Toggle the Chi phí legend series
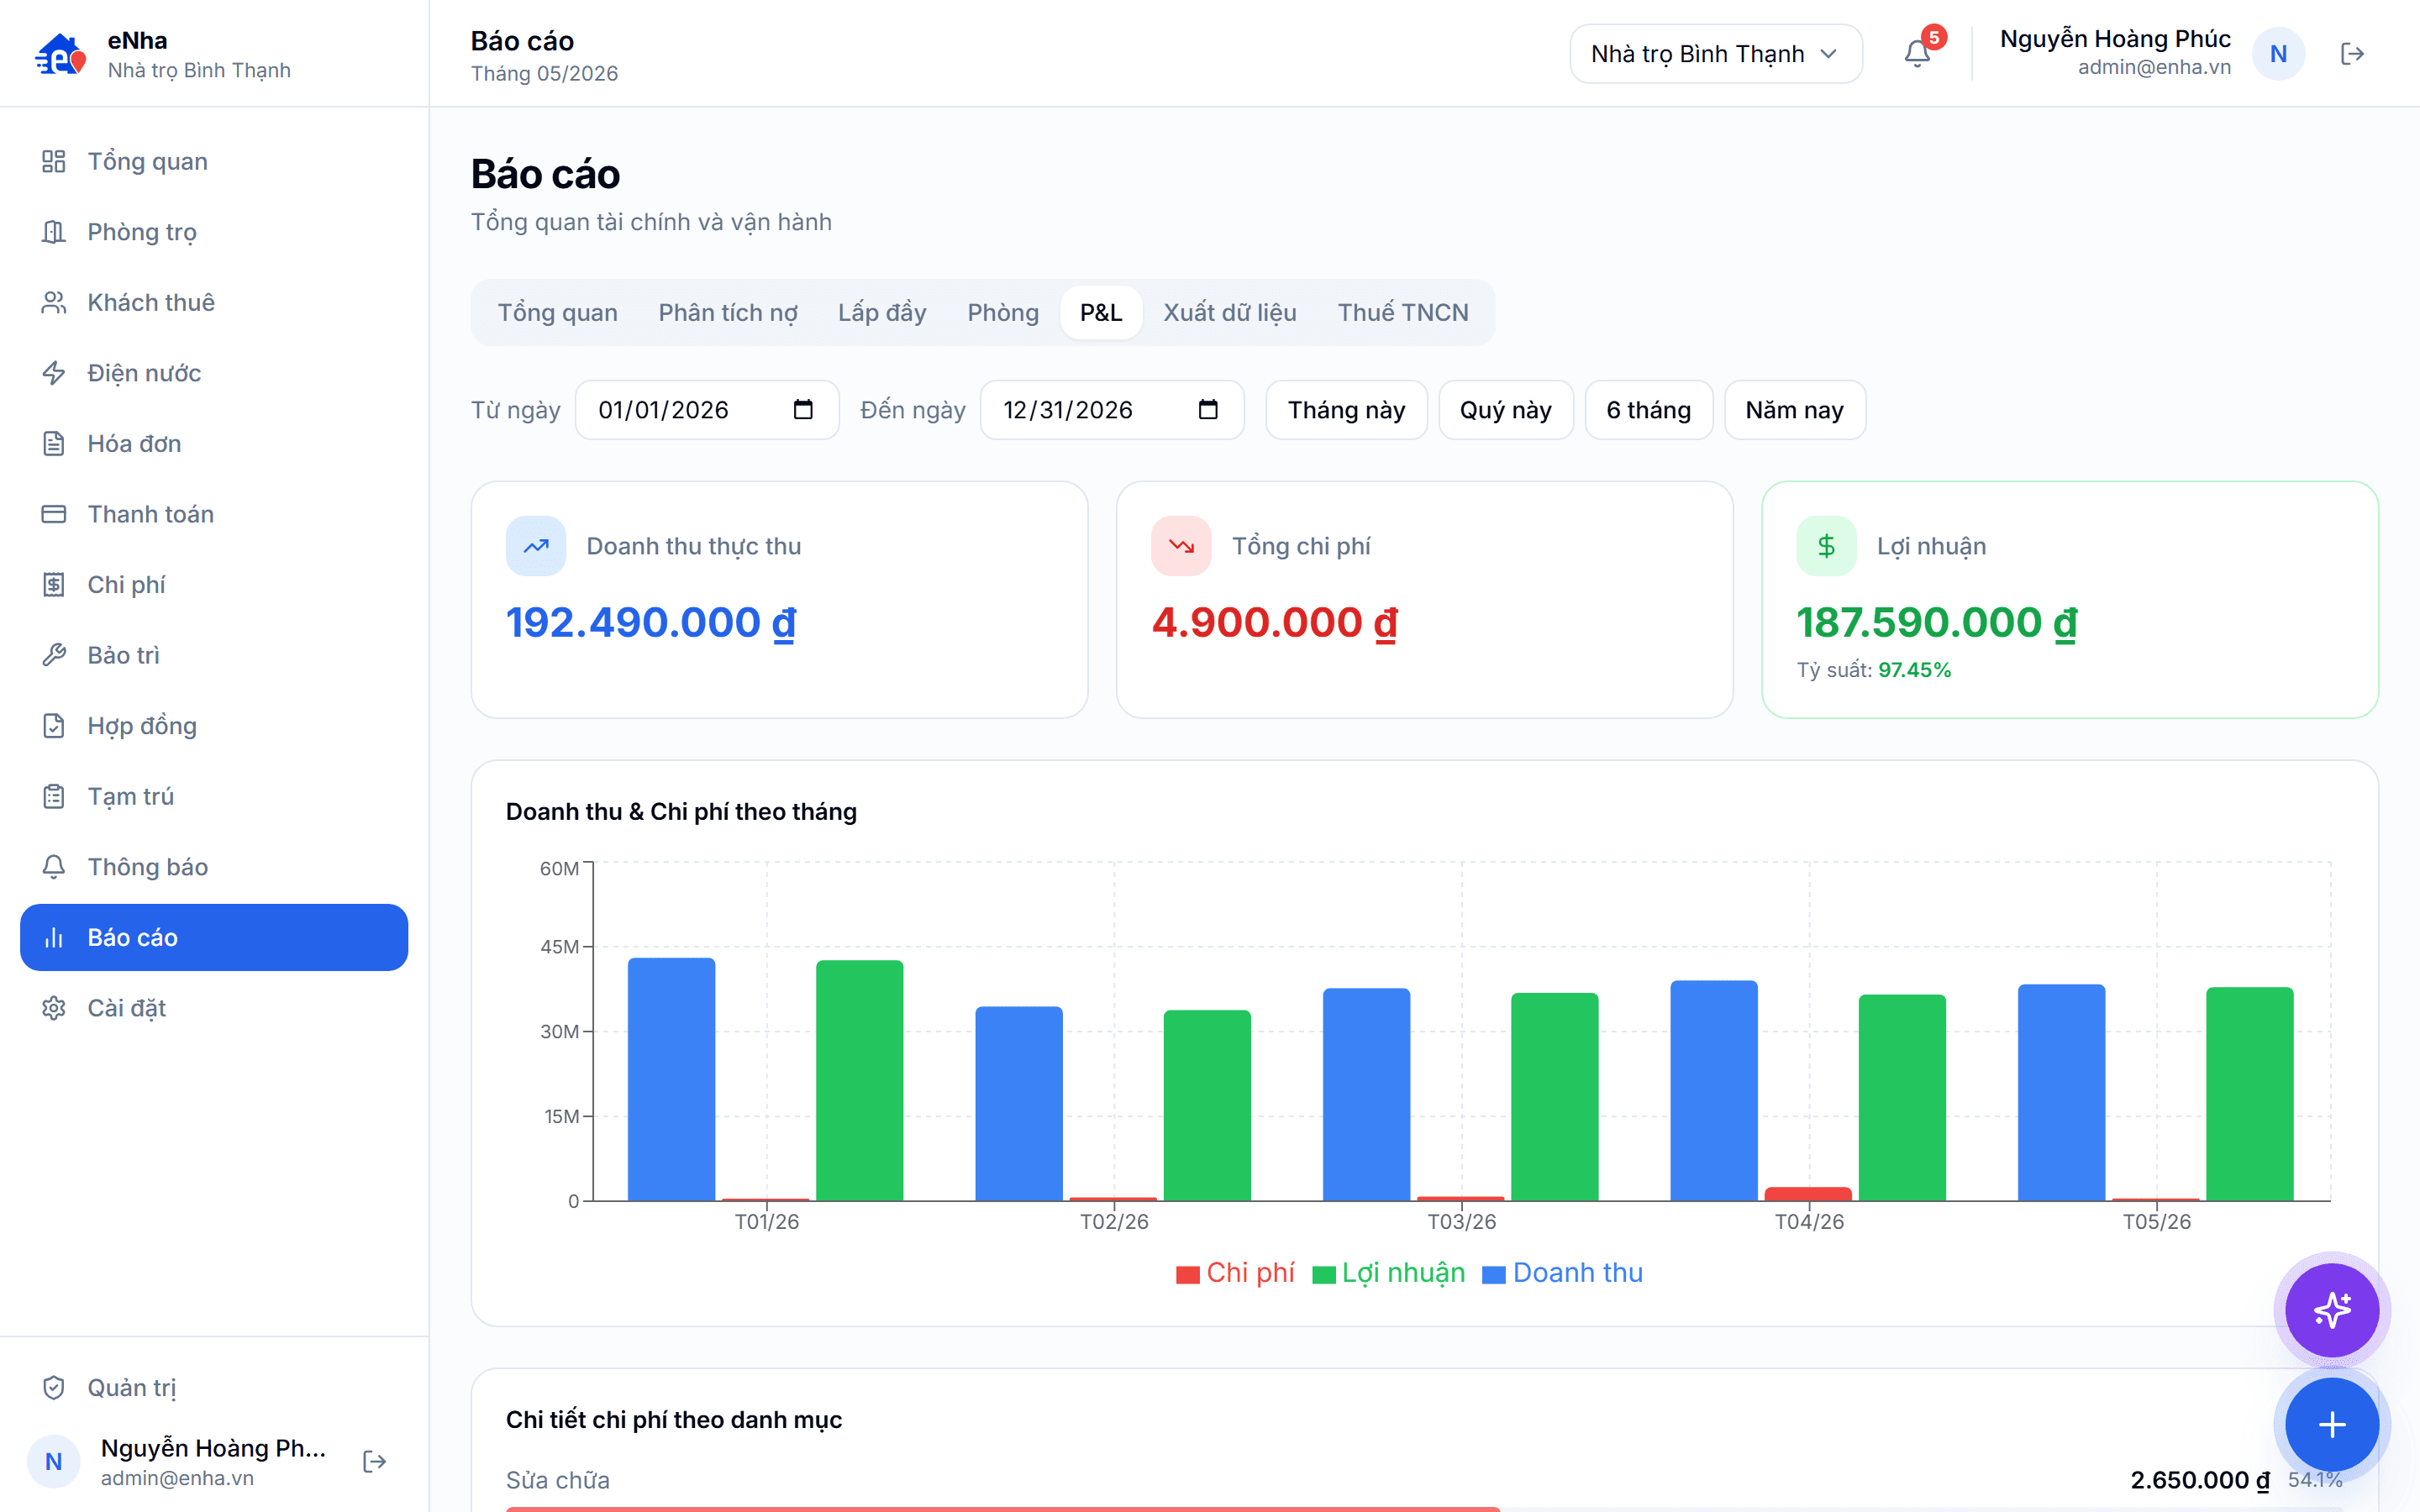2420x1512 pixels. click(1235, 1272)
